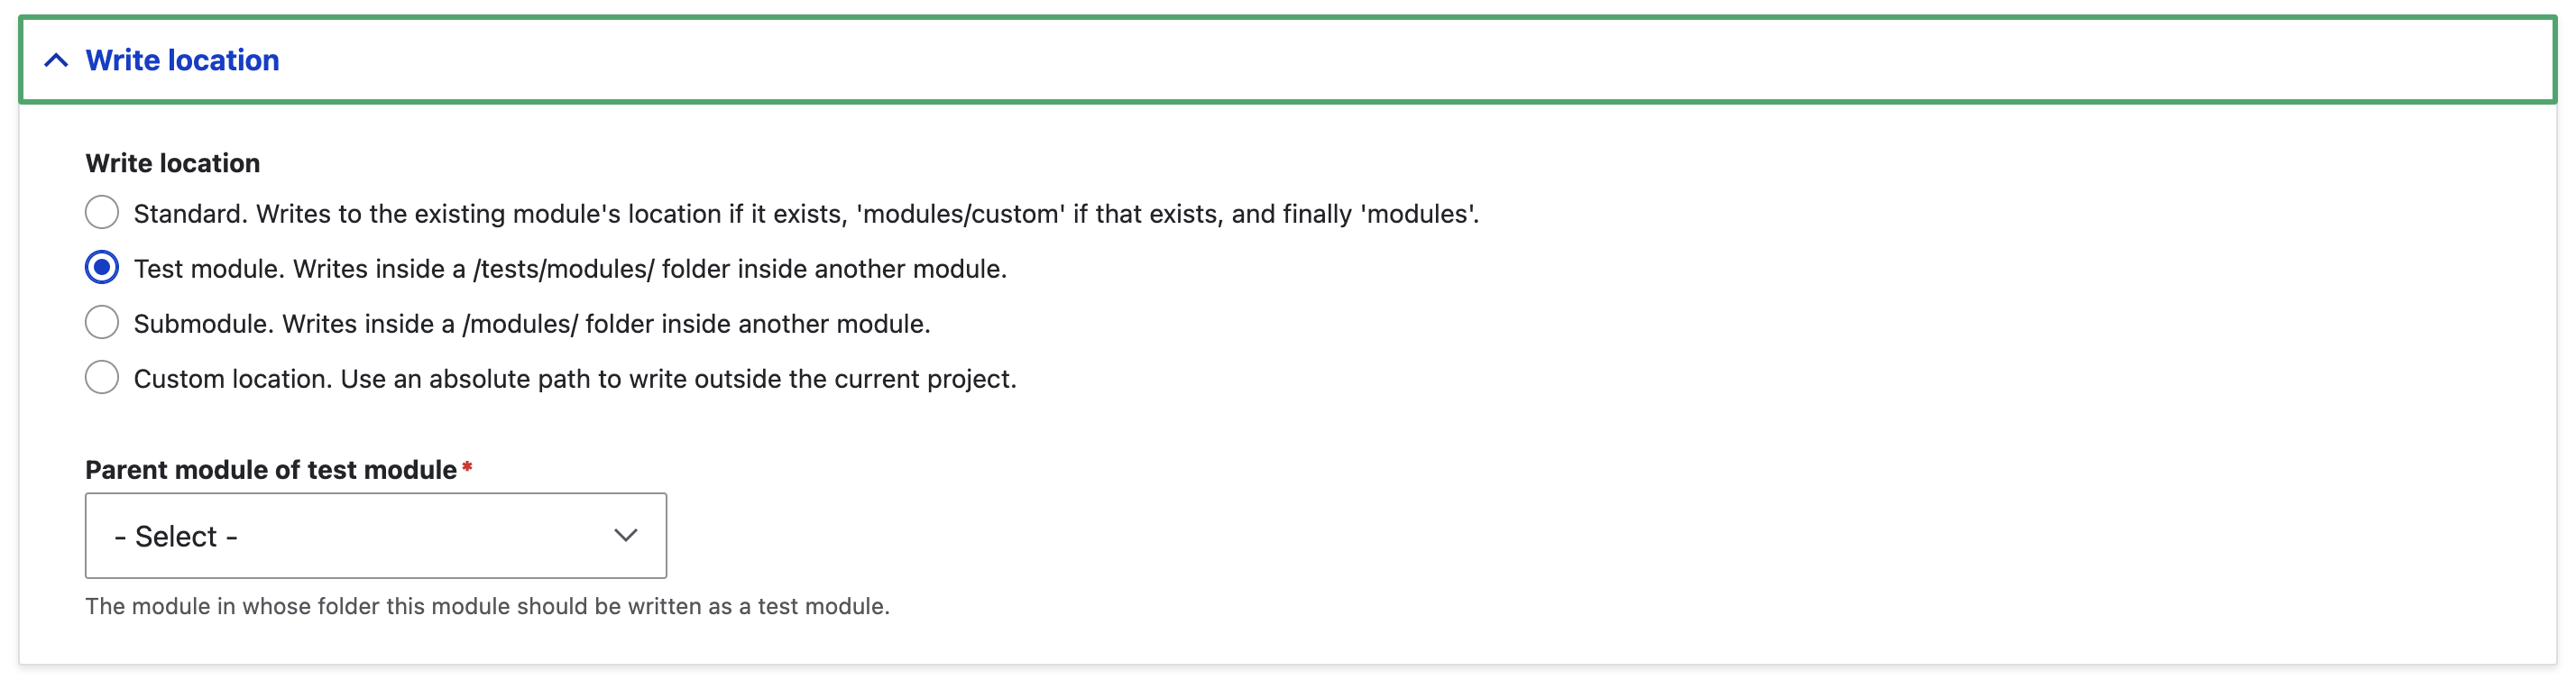Click empty area of the Write location header bar

tap(1400, 60)
